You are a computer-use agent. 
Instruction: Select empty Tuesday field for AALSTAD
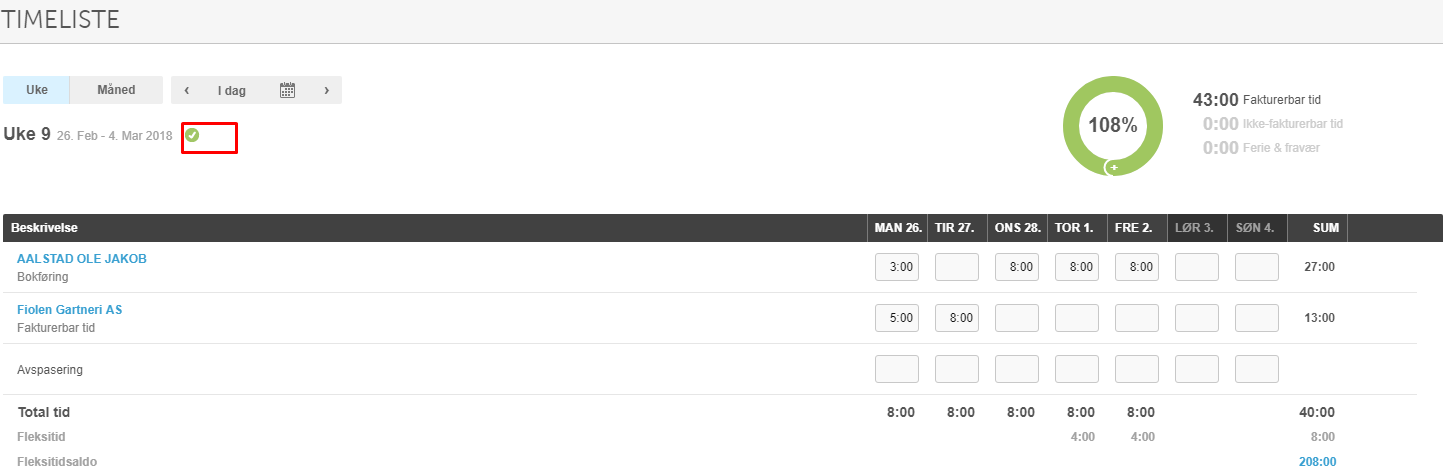pyautogui.click(x=957, y=267)
